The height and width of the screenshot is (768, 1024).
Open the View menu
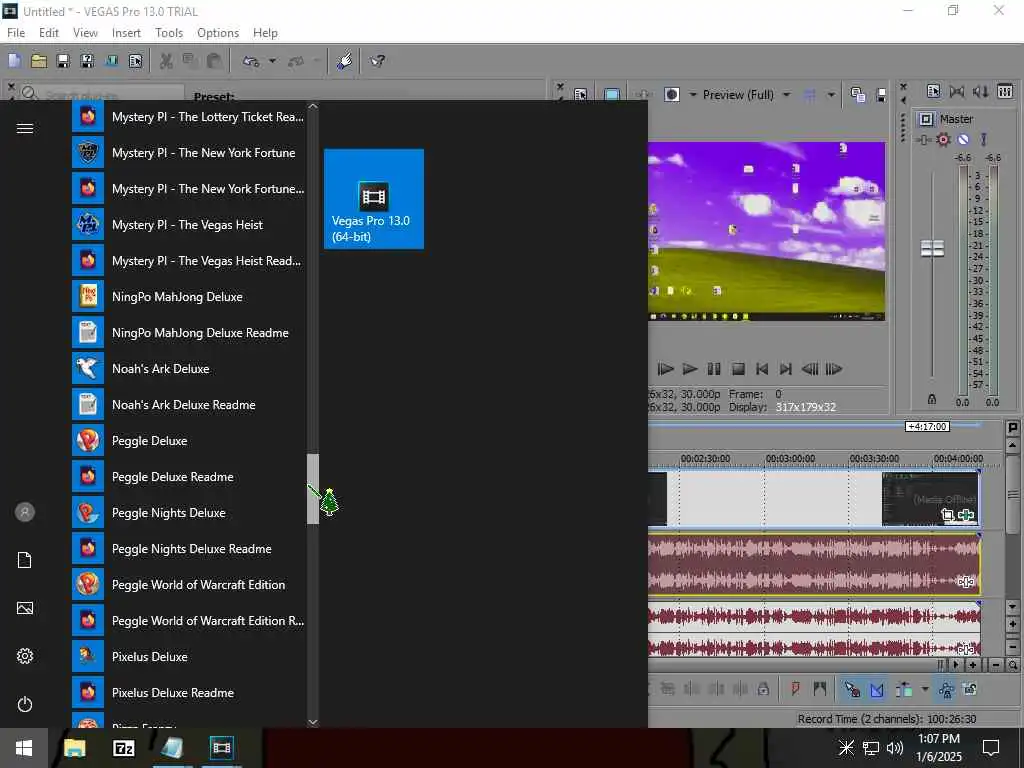[85, 33]
